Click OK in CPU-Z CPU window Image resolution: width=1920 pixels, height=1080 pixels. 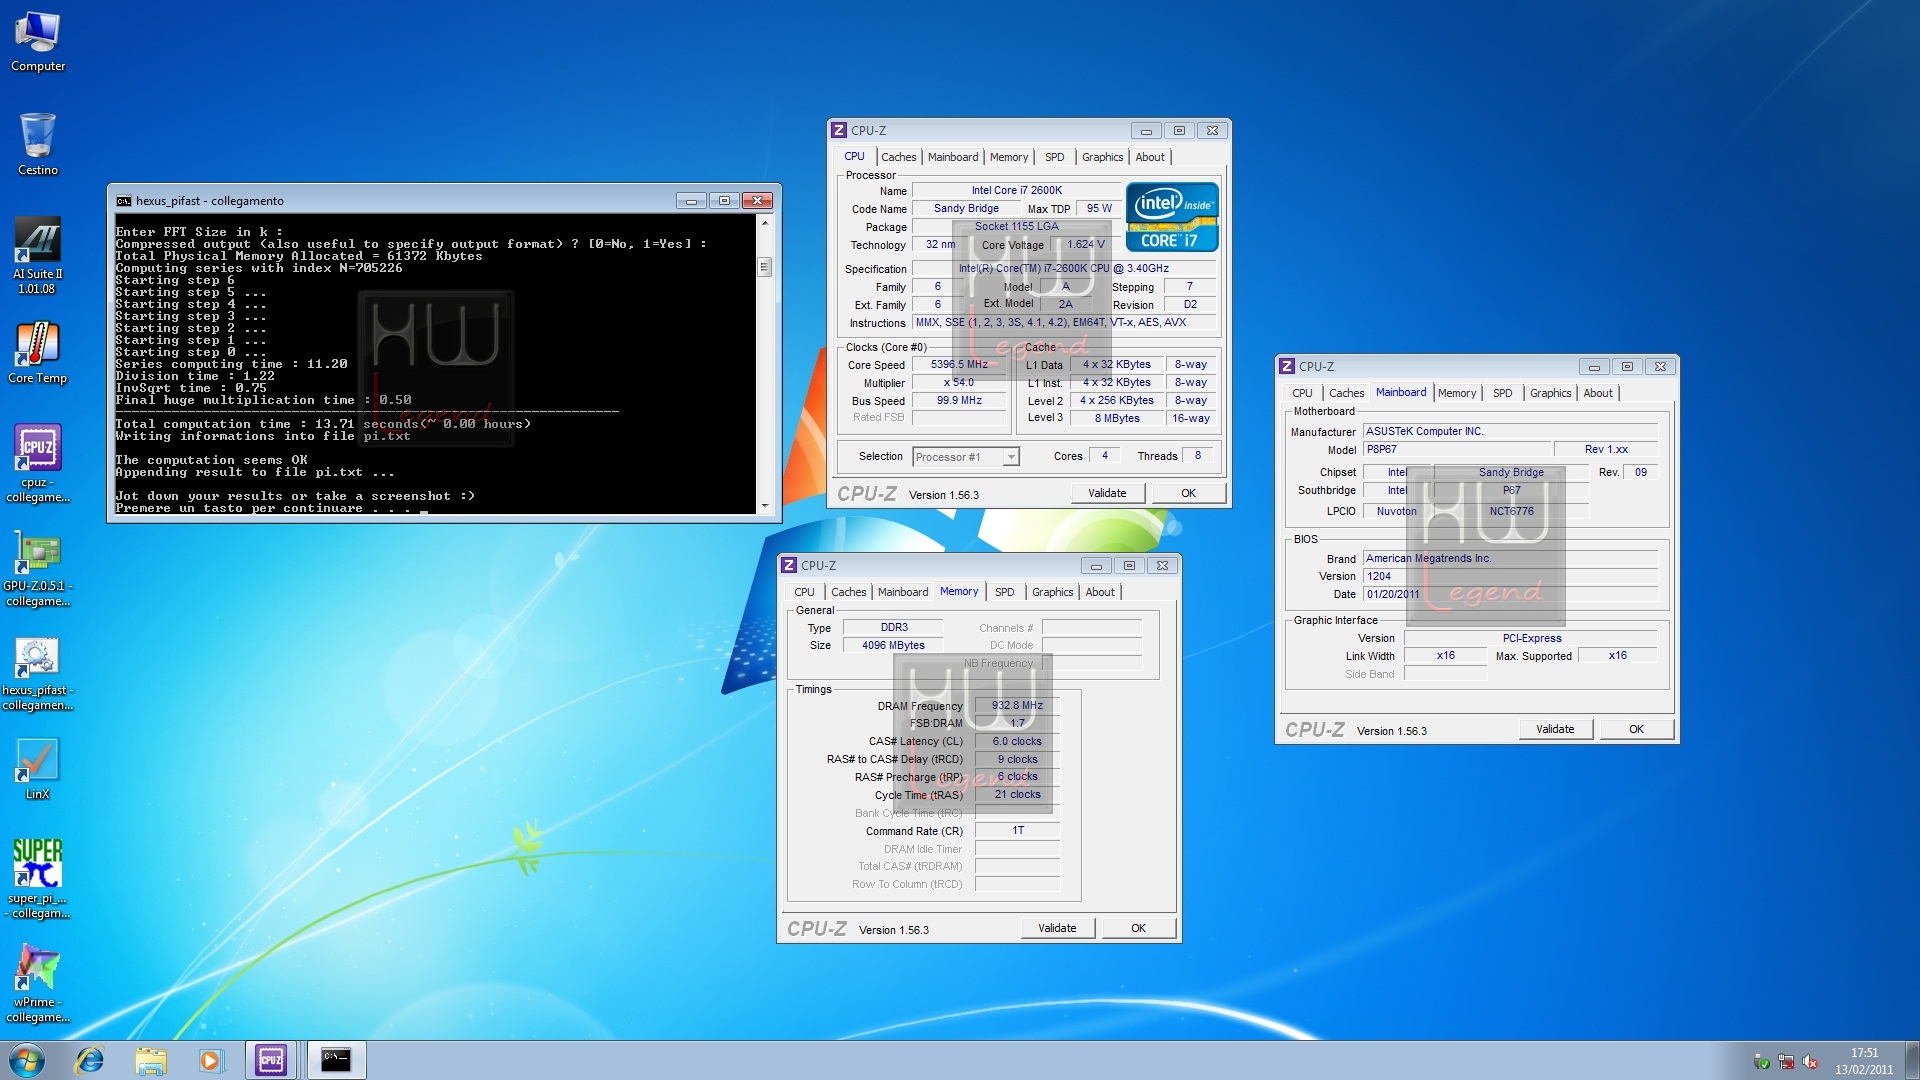(x=1188, y=493)
